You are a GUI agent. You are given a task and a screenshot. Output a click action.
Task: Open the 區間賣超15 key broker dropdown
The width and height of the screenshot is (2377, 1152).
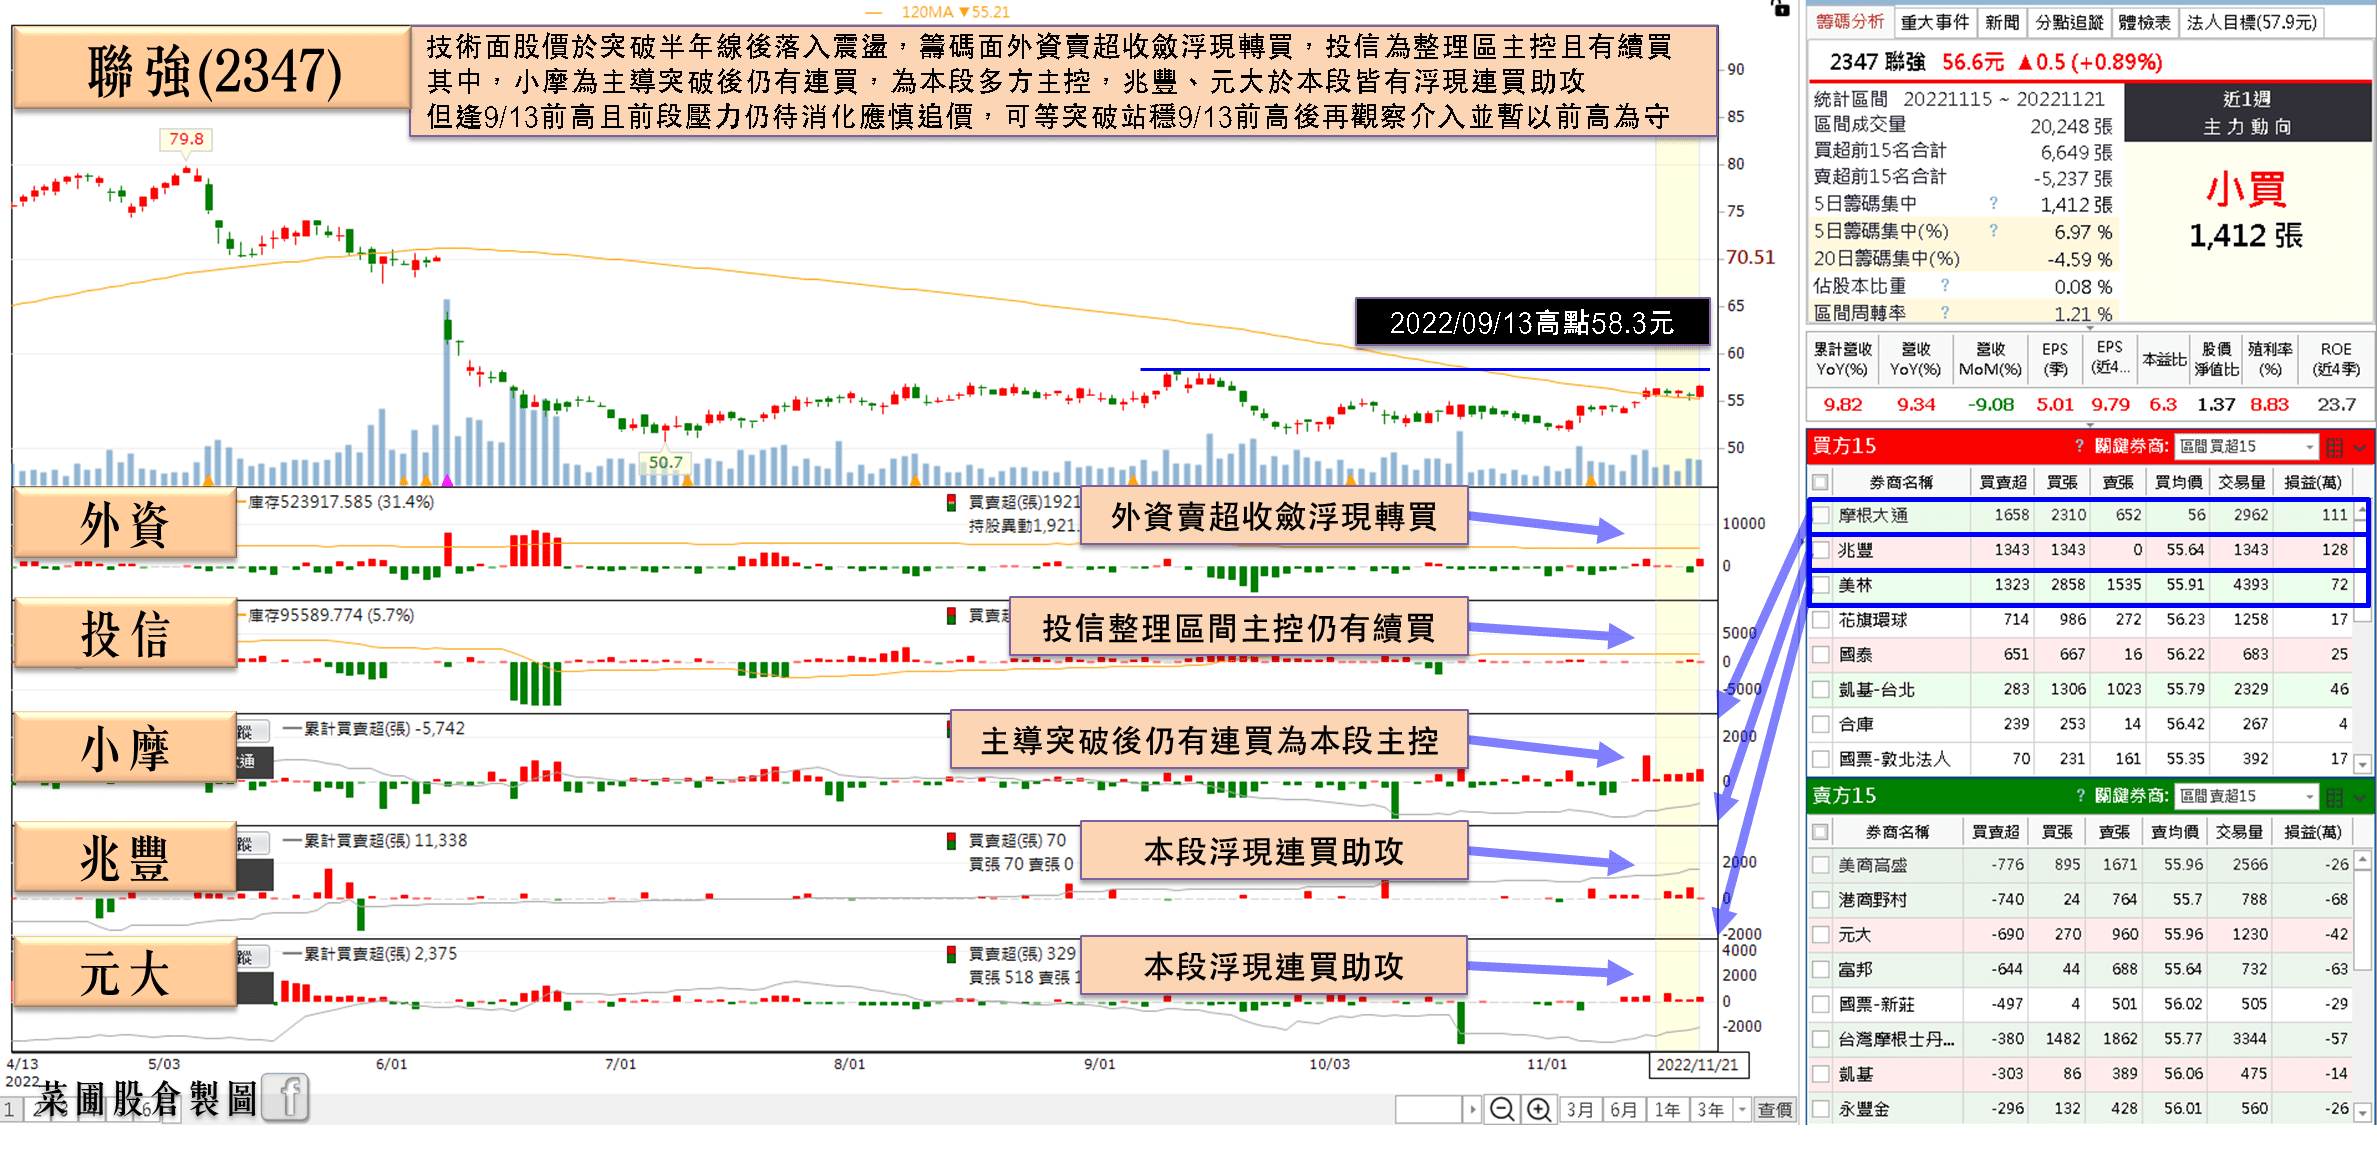(x=2246, y=797)
